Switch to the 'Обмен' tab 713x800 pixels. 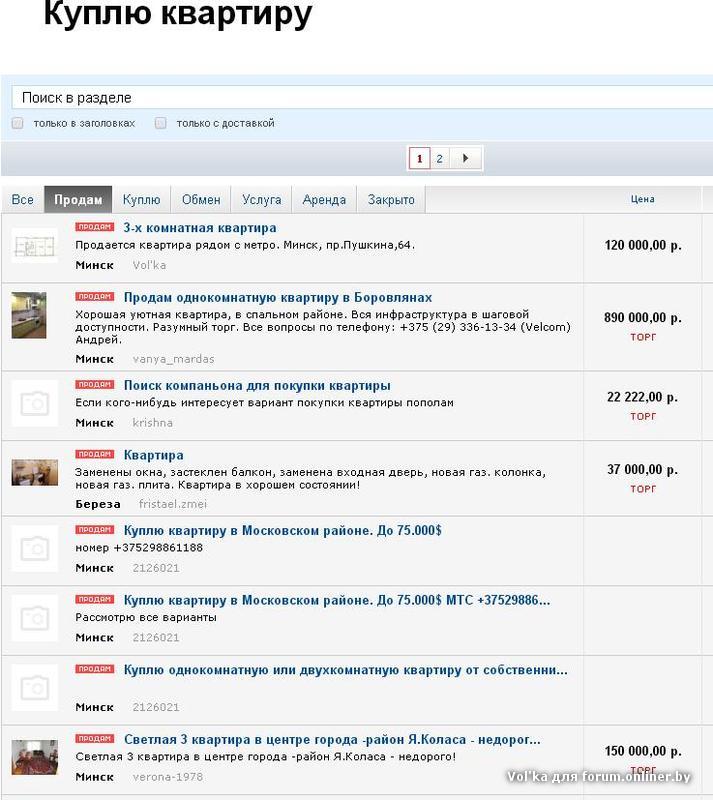click(201, 199)
